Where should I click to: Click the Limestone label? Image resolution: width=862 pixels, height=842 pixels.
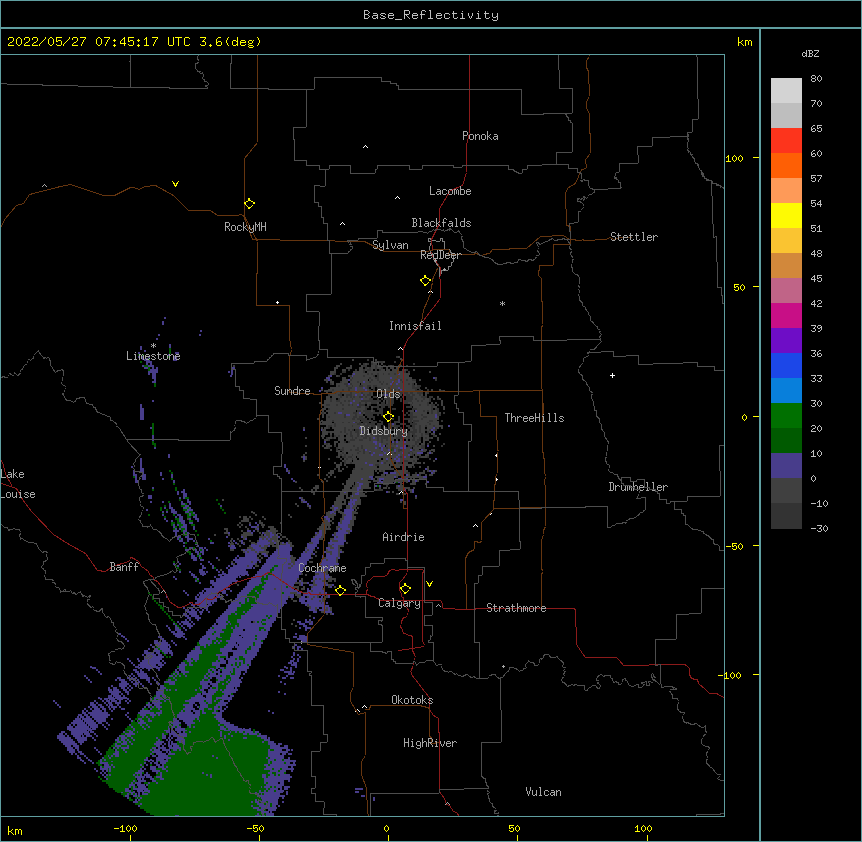click(153, 356)
